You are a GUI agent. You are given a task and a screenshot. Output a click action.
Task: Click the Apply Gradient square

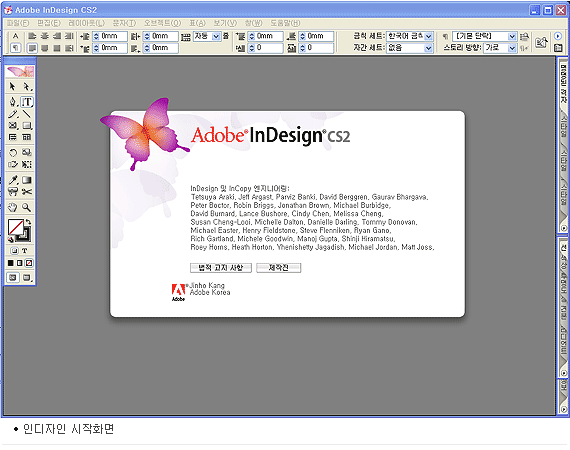coord(20,263)
